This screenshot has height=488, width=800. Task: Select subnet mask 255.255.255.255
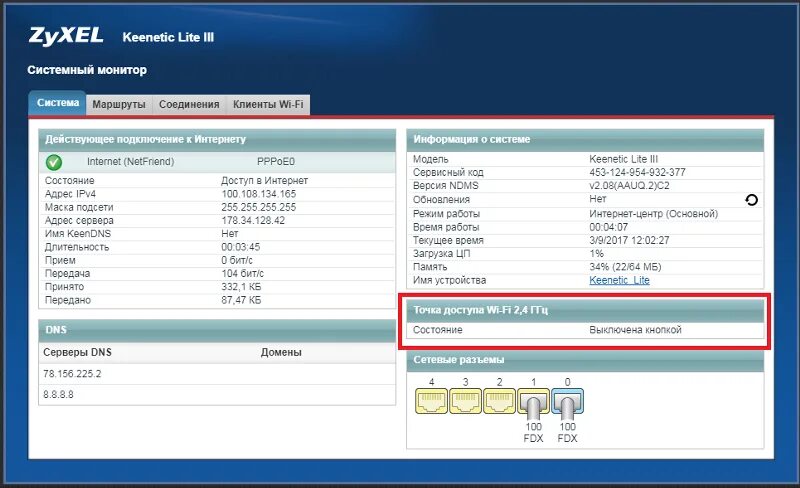tap(259, 207)
